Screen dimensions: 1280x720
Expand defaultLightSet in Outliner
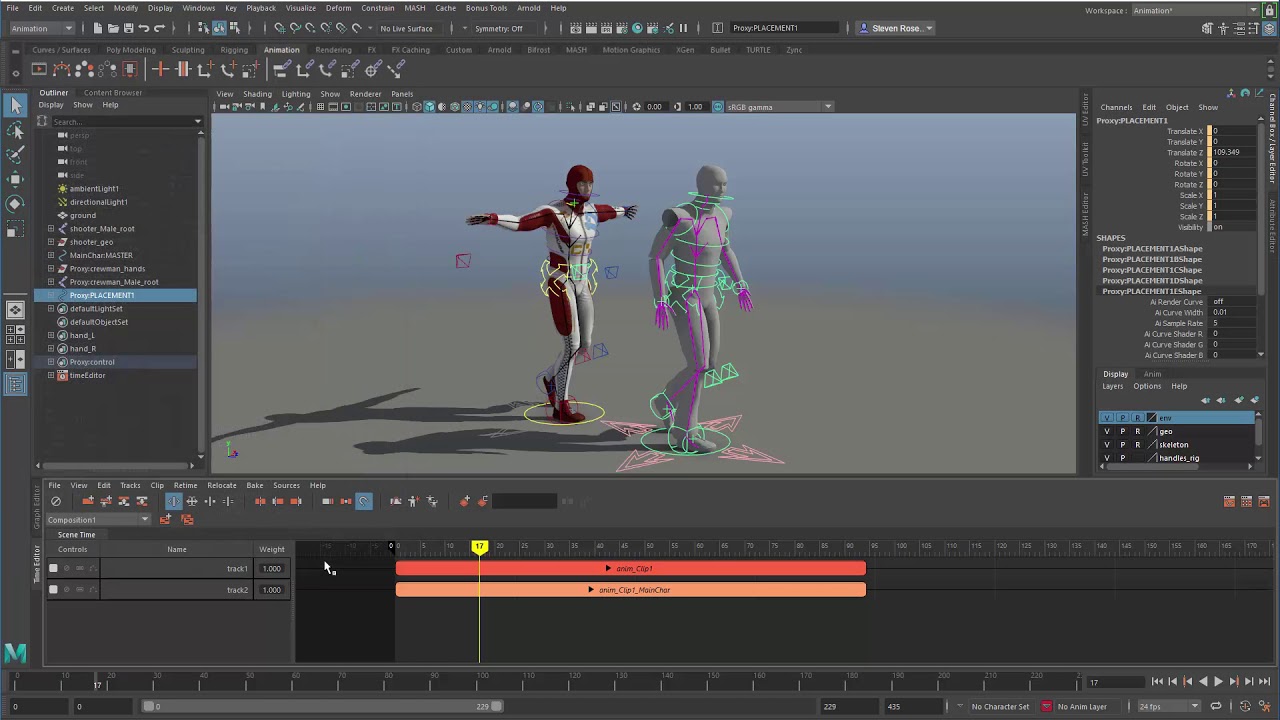coord(51,309)
